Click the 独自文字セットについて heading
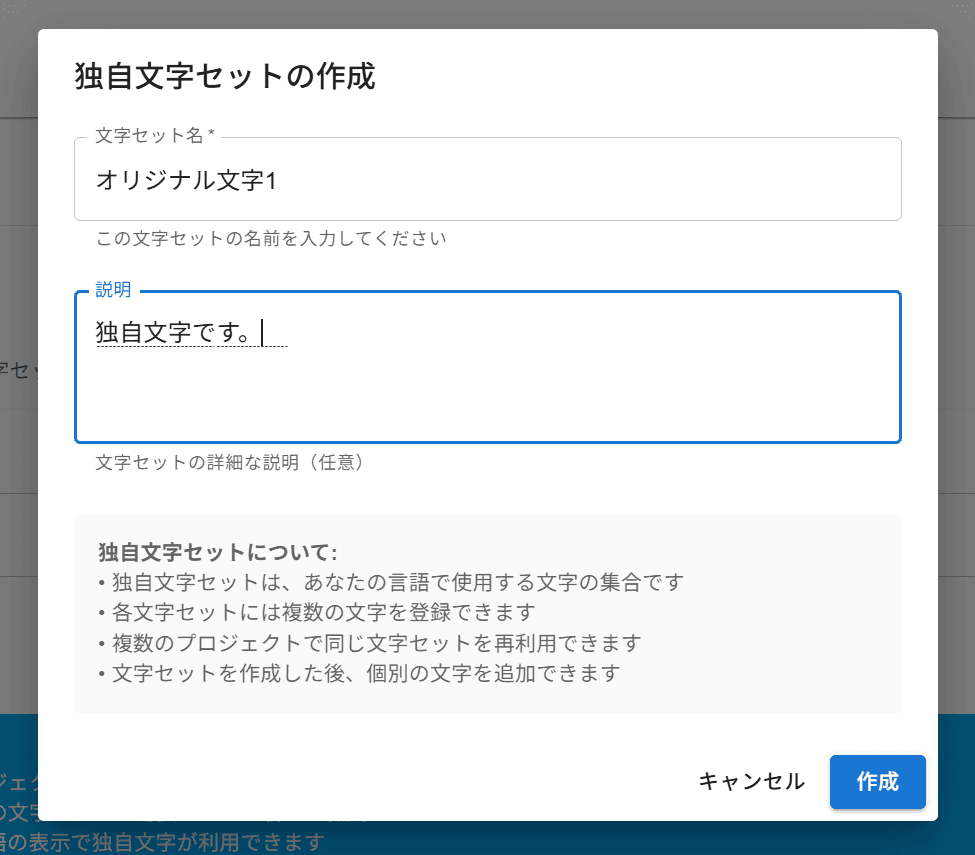 [218, 552]
